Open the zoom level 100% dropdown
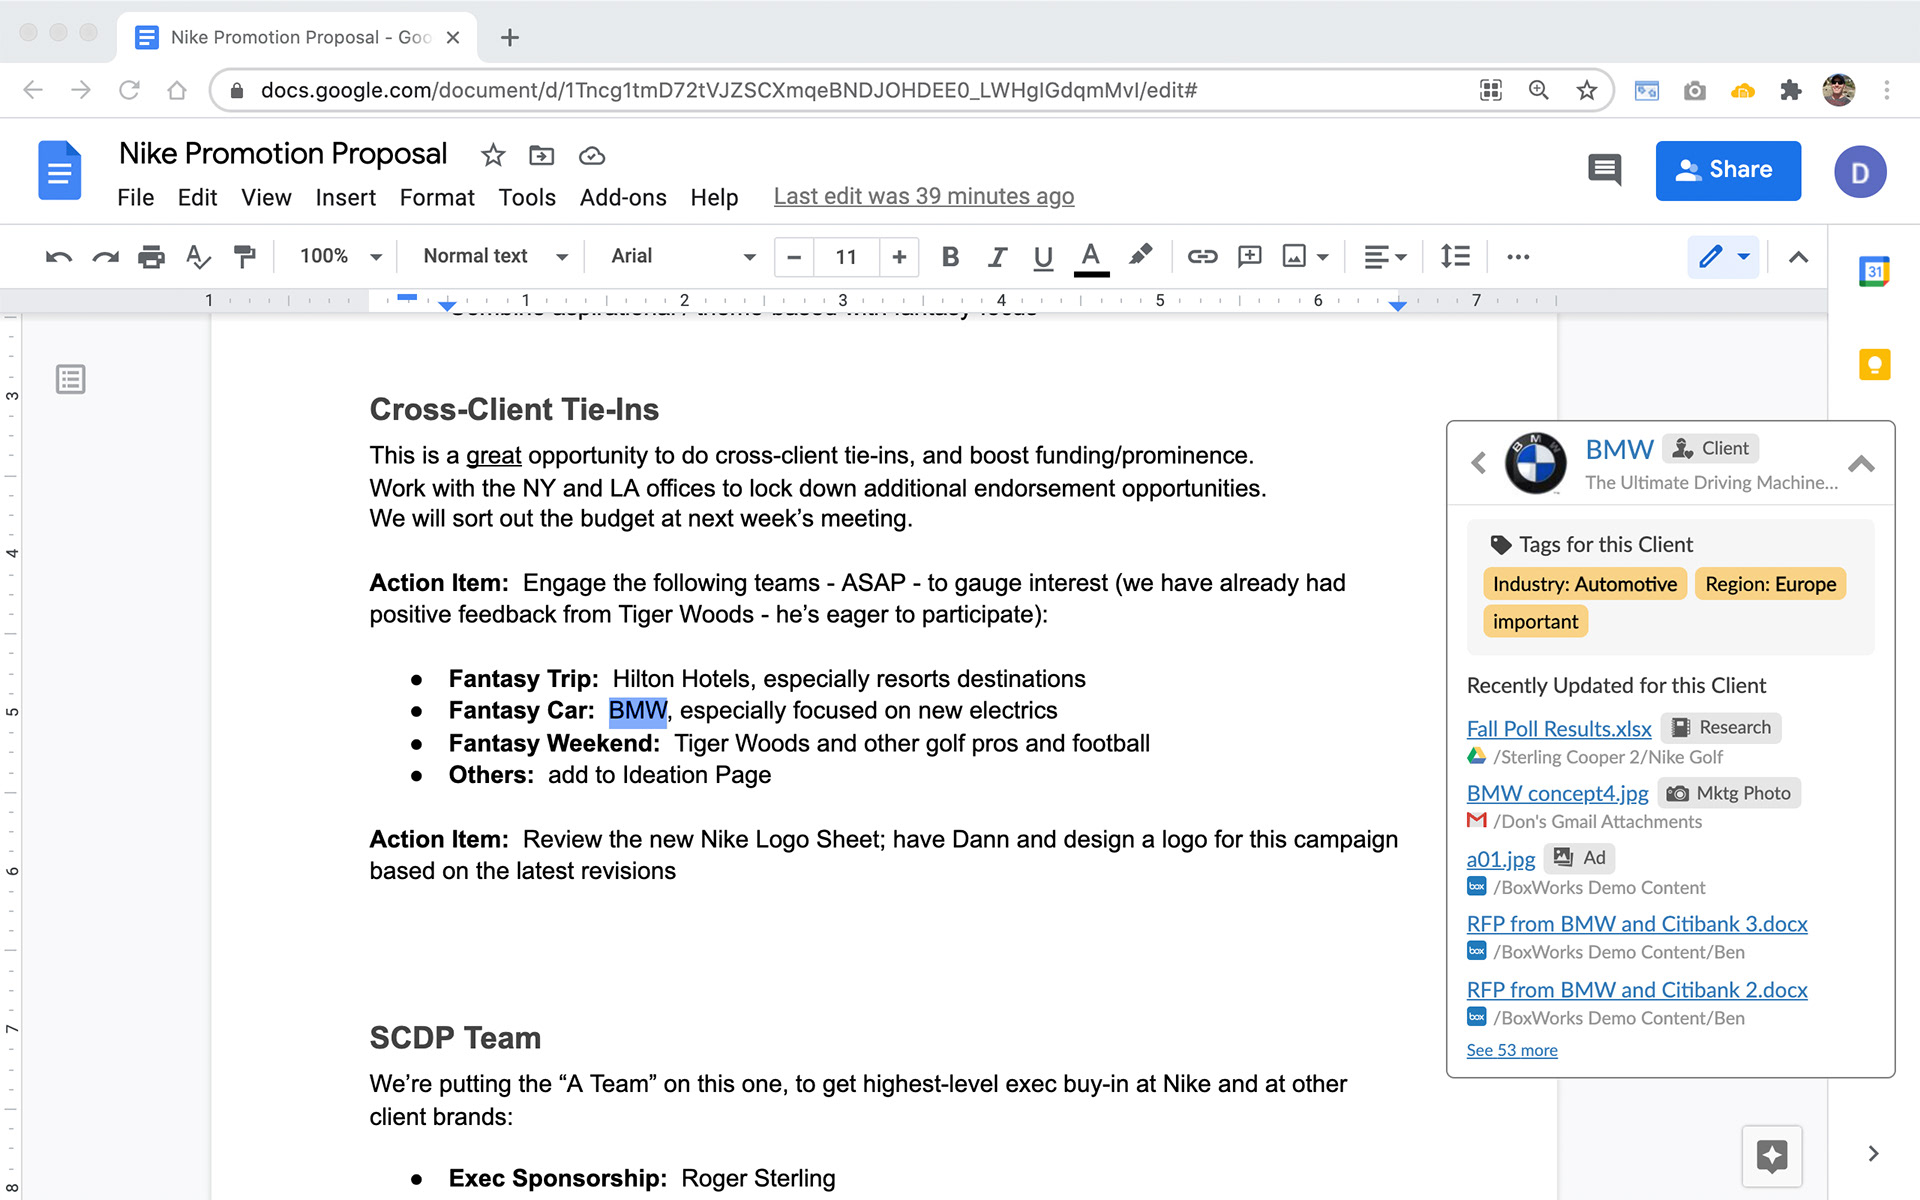Viewport: 1920px width, 1200px height. [x=341, y=256]
